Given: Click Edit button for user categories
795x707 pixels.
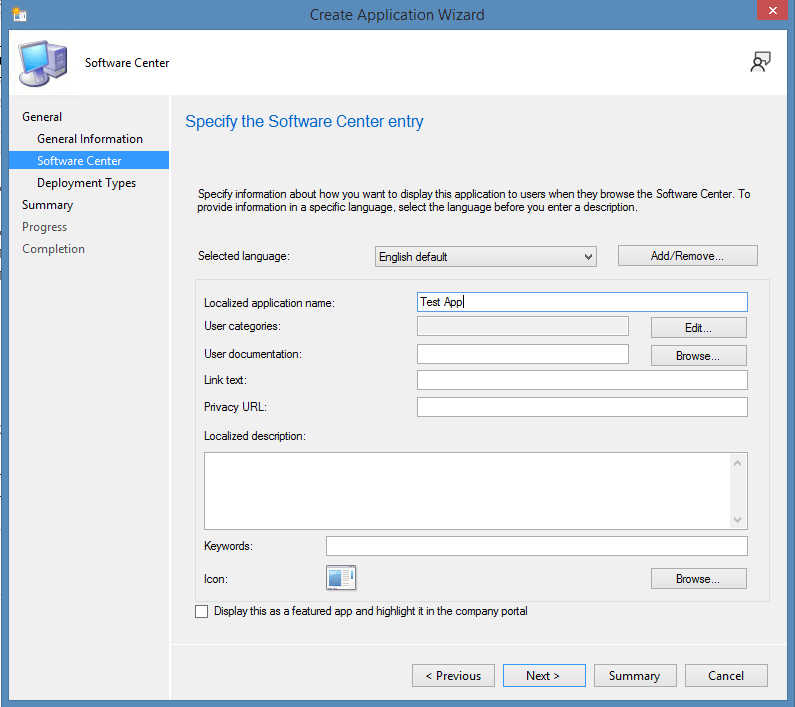Looking at the screenshot, I should [699, 328].
